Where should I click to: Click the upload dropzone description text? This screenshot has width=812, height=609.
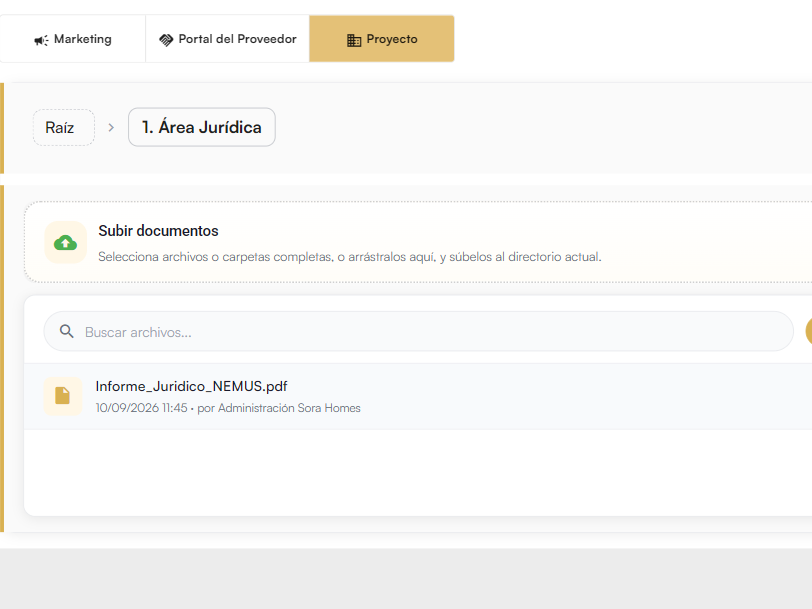(350, 257)
